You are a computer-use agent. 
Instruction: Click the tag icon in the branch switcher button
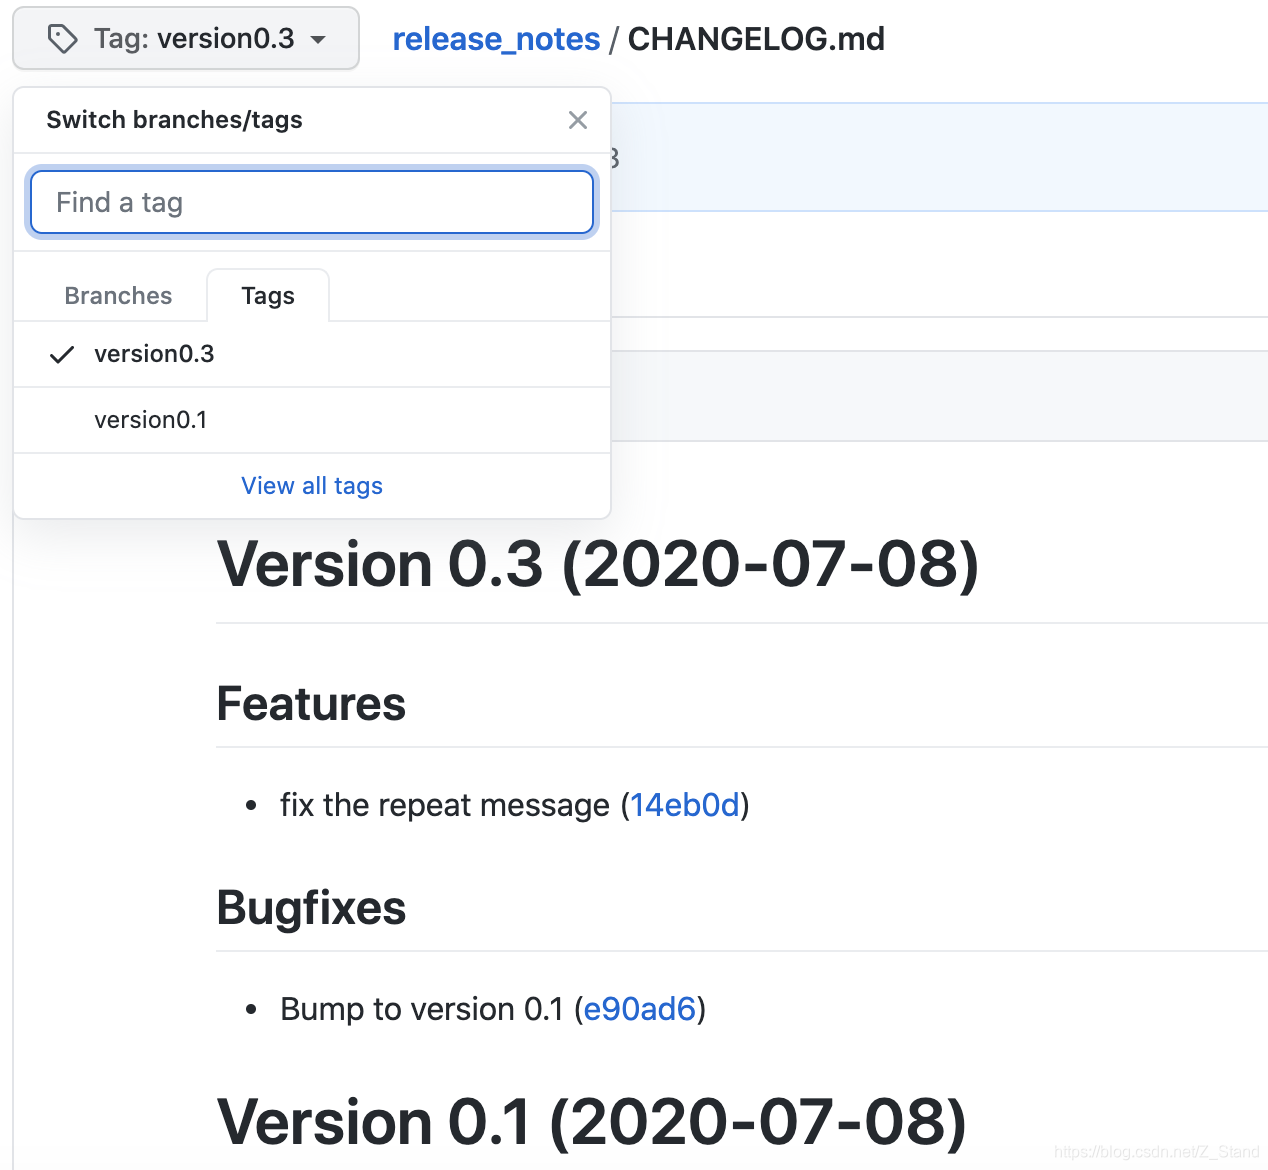(x=63, y=38)
